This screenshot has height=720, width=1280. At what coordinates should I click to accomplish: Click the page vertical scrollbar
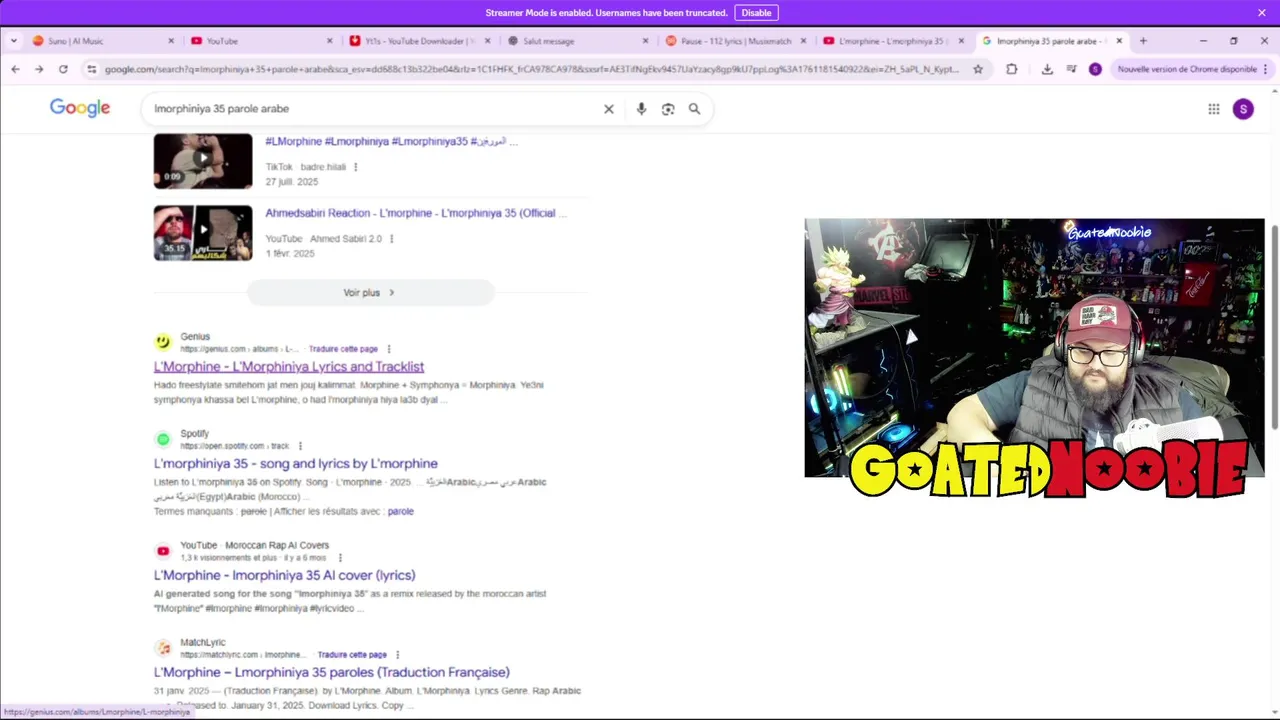coord(1274,328)
